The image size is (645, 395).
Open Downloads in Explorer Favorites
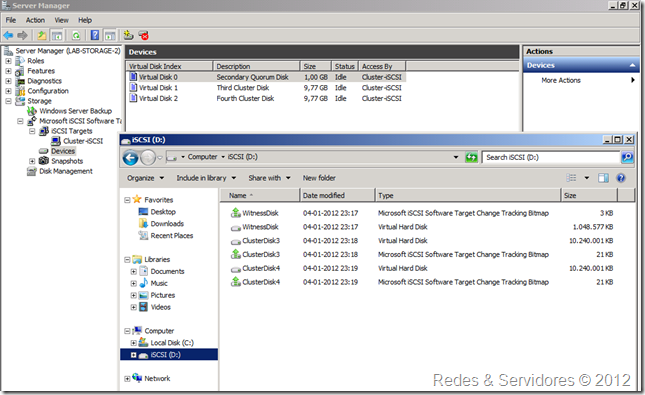[167, 224]
